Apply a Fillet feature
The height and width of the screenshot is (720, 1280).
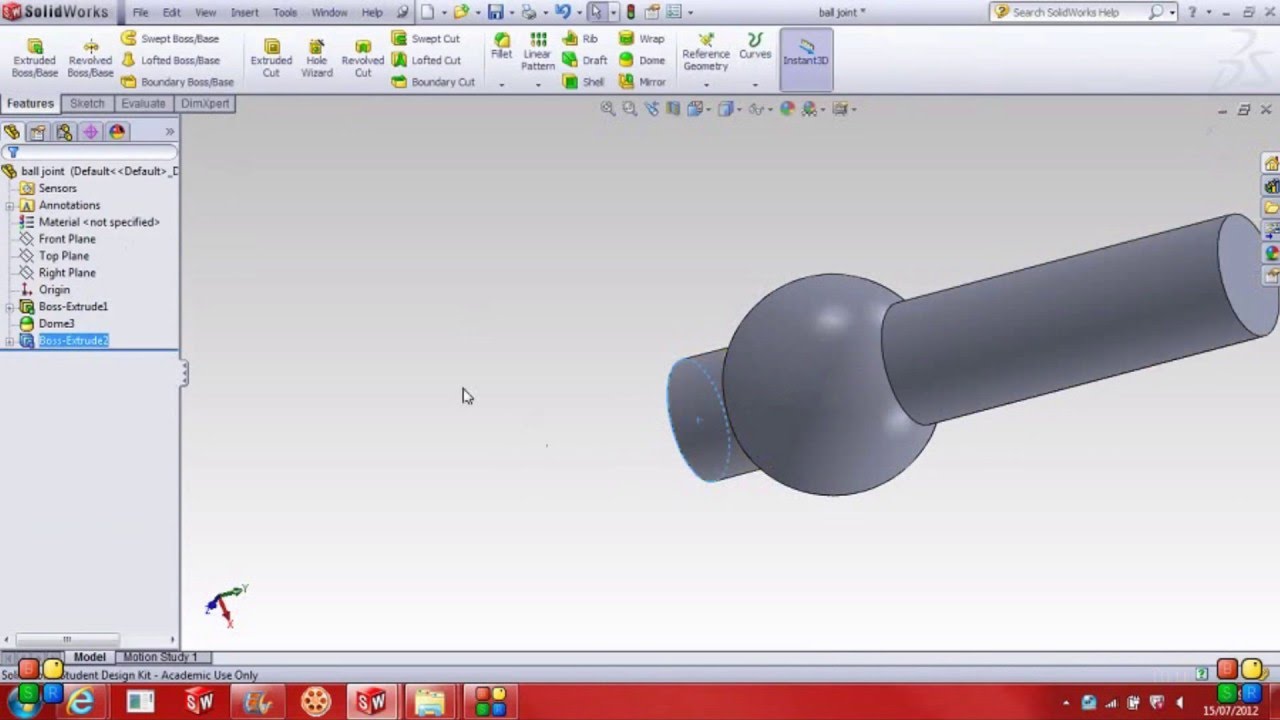coord(502,47)
